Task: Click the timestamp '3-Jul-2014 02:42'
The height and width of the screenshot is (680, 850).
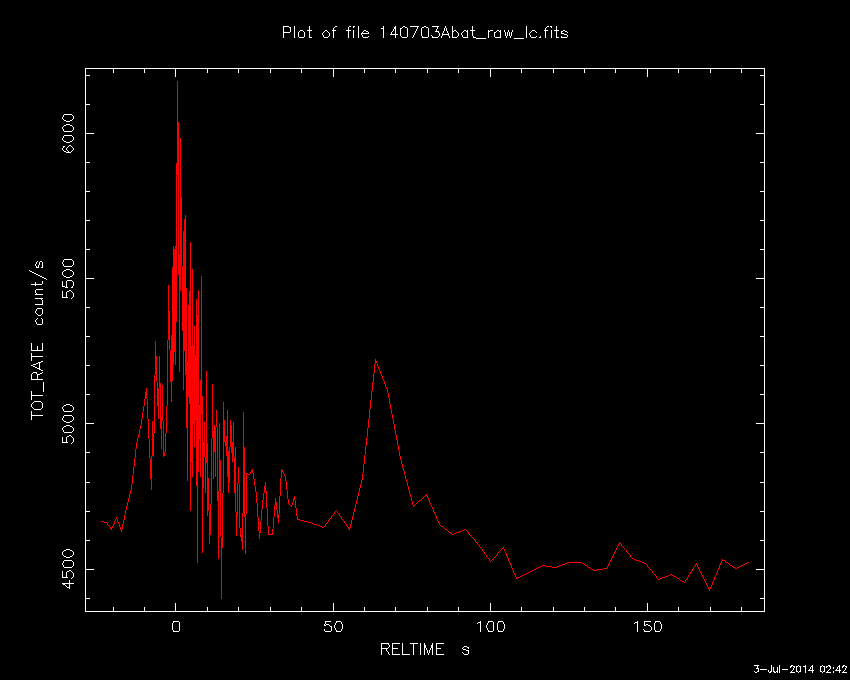Action: coord(800,669)
